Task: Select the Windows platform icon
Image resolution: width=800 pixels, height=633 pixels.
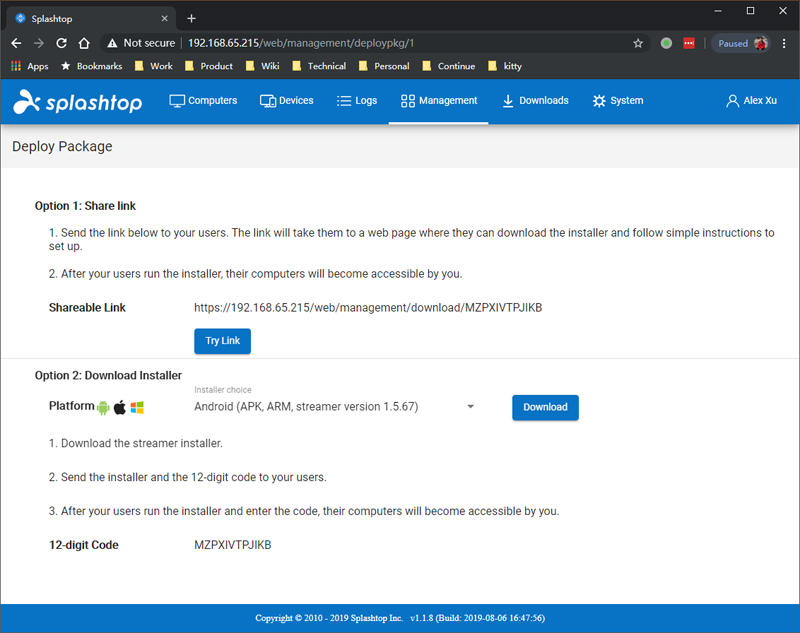Action: (x=137, y=407)
